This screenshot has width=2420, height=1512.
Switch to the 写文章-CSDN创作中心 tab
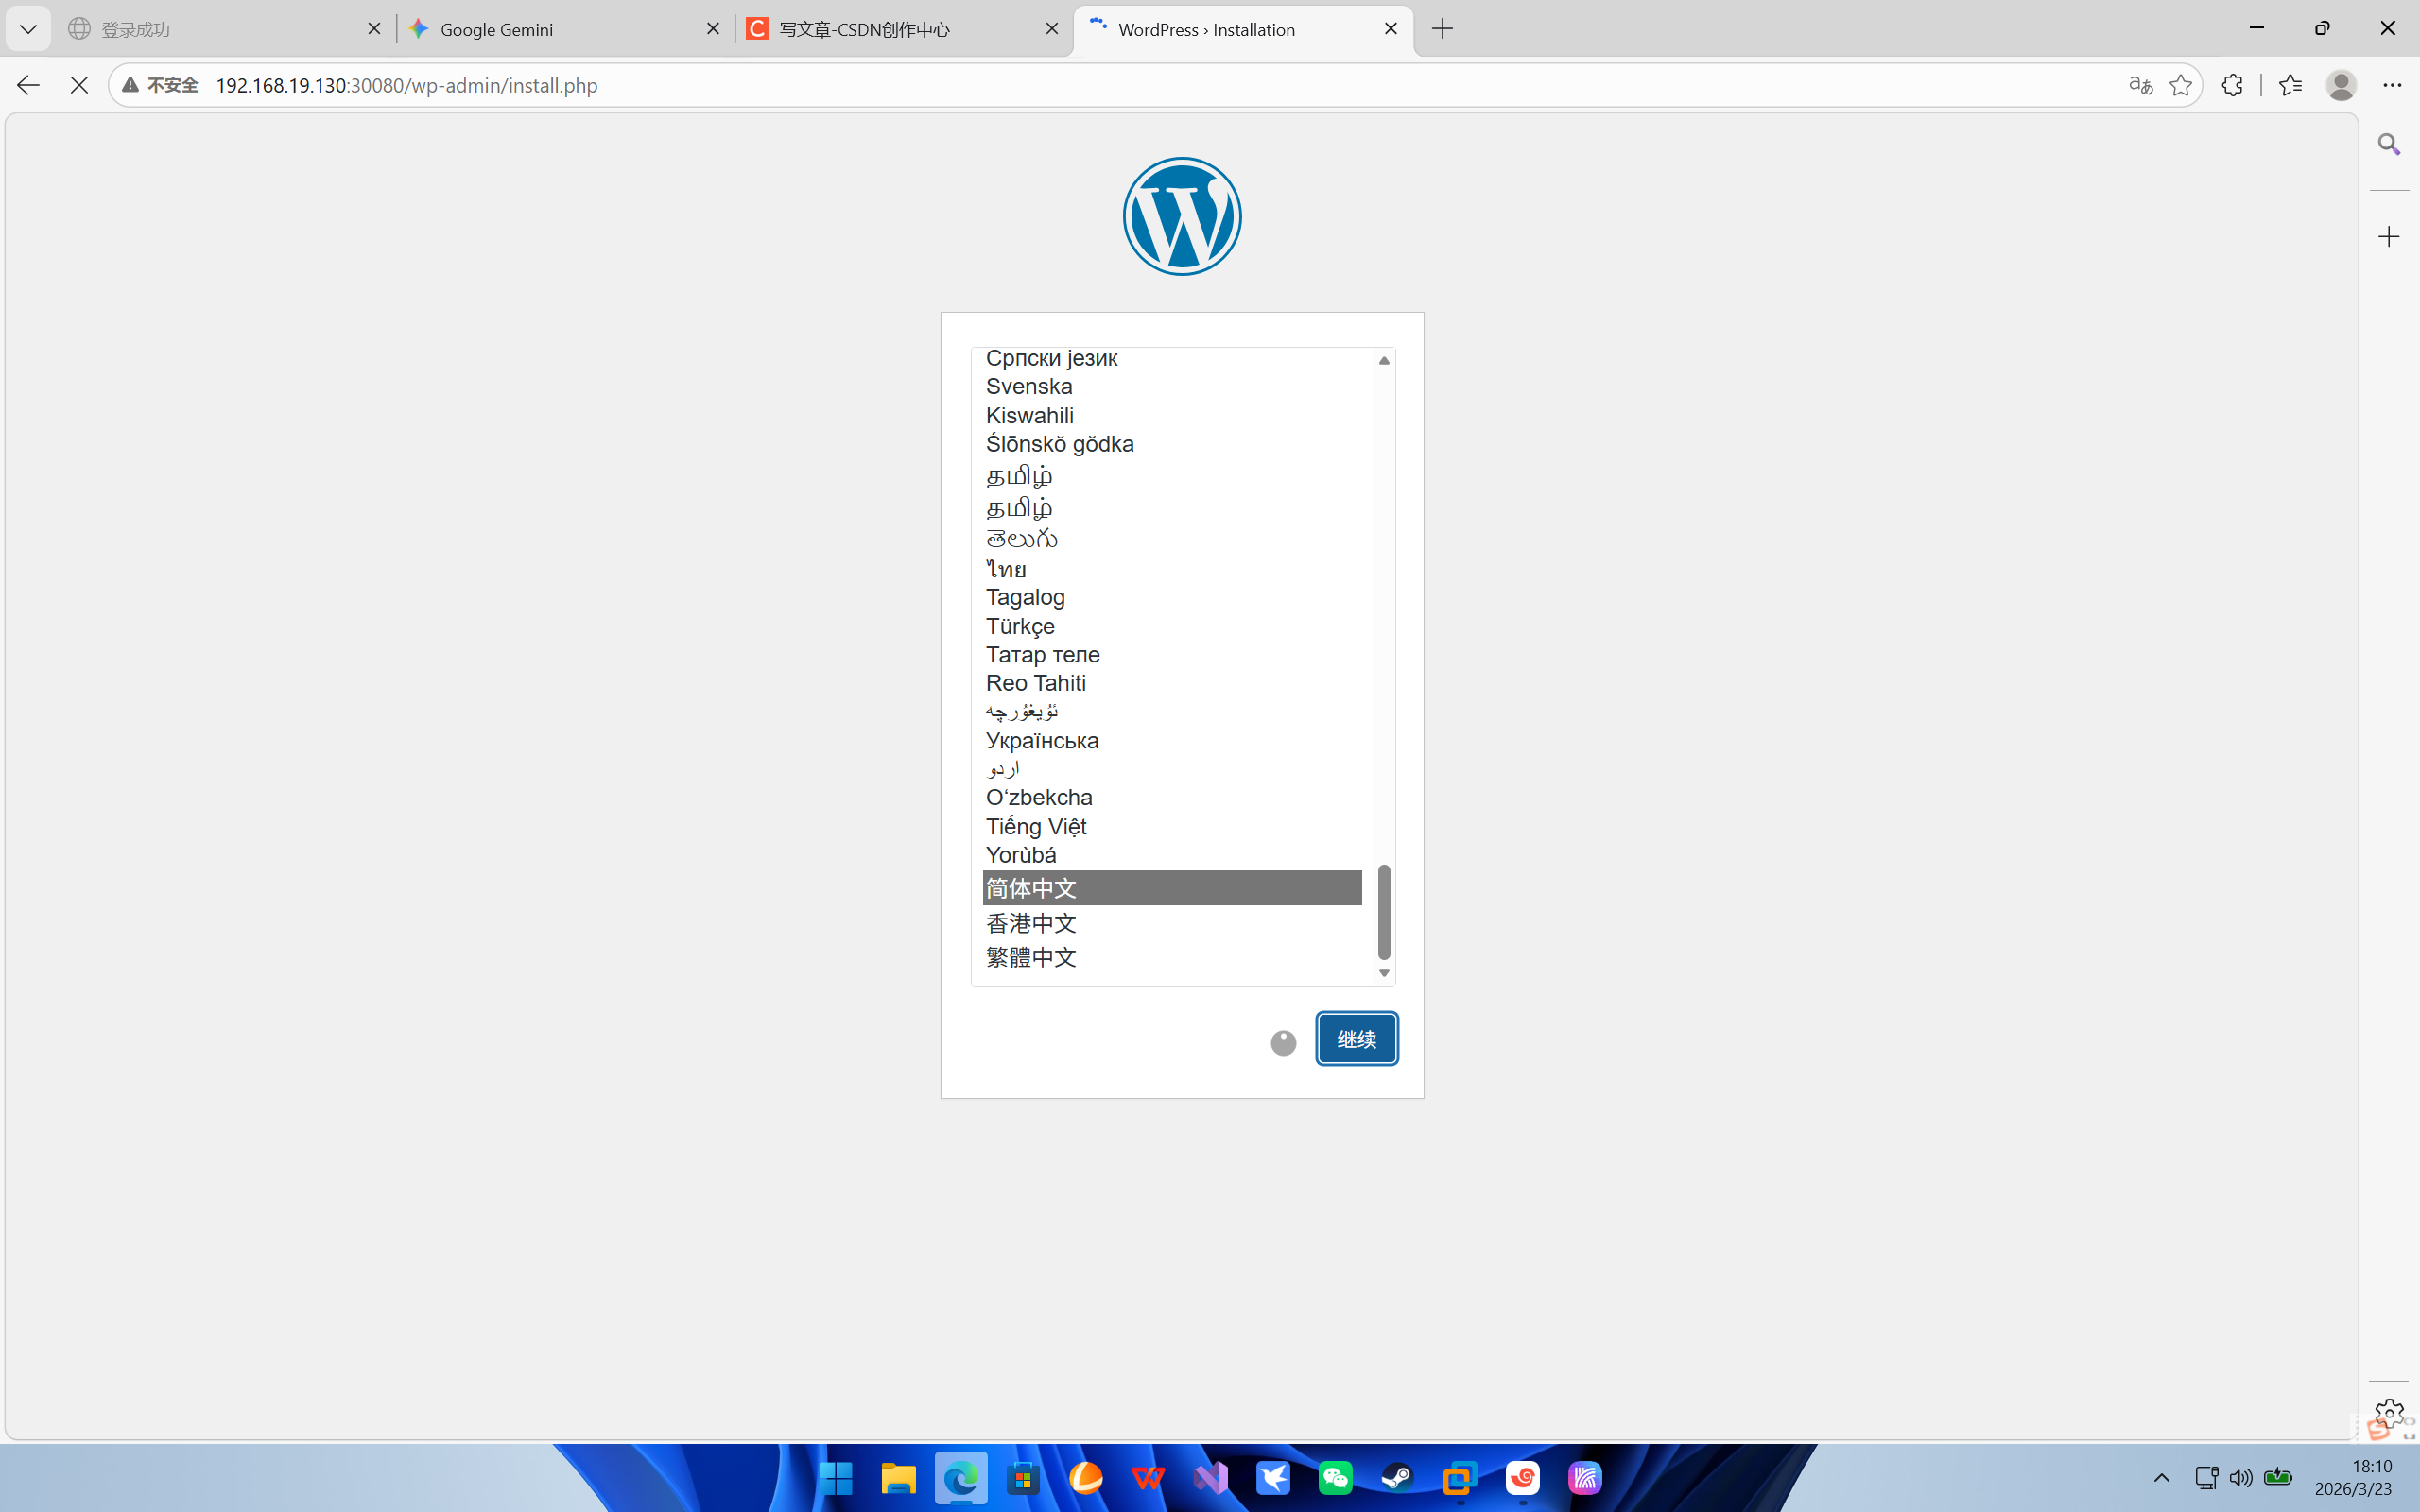[x=904, y=29]
